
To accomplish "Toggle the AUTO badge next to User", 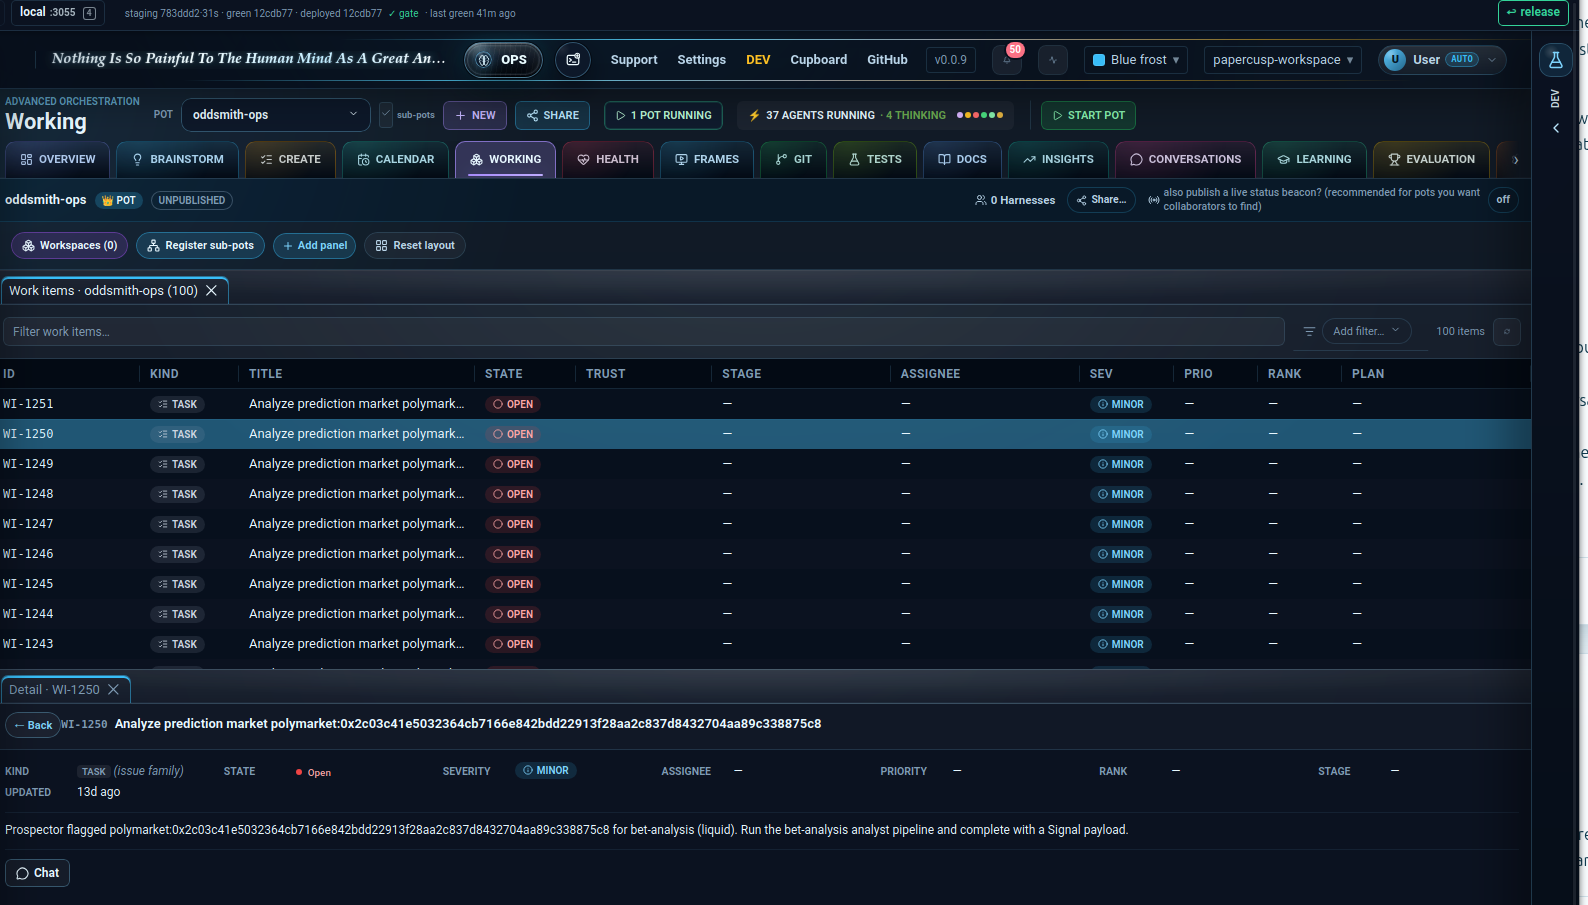I will (1462, 59).
